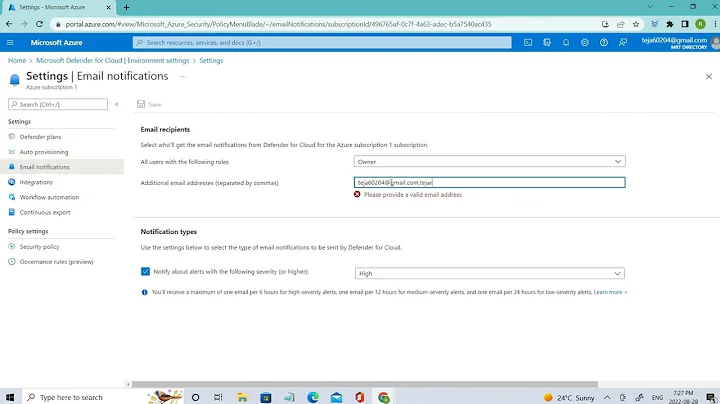Open the taskbar notification center icon

click(x=711, y=398)
